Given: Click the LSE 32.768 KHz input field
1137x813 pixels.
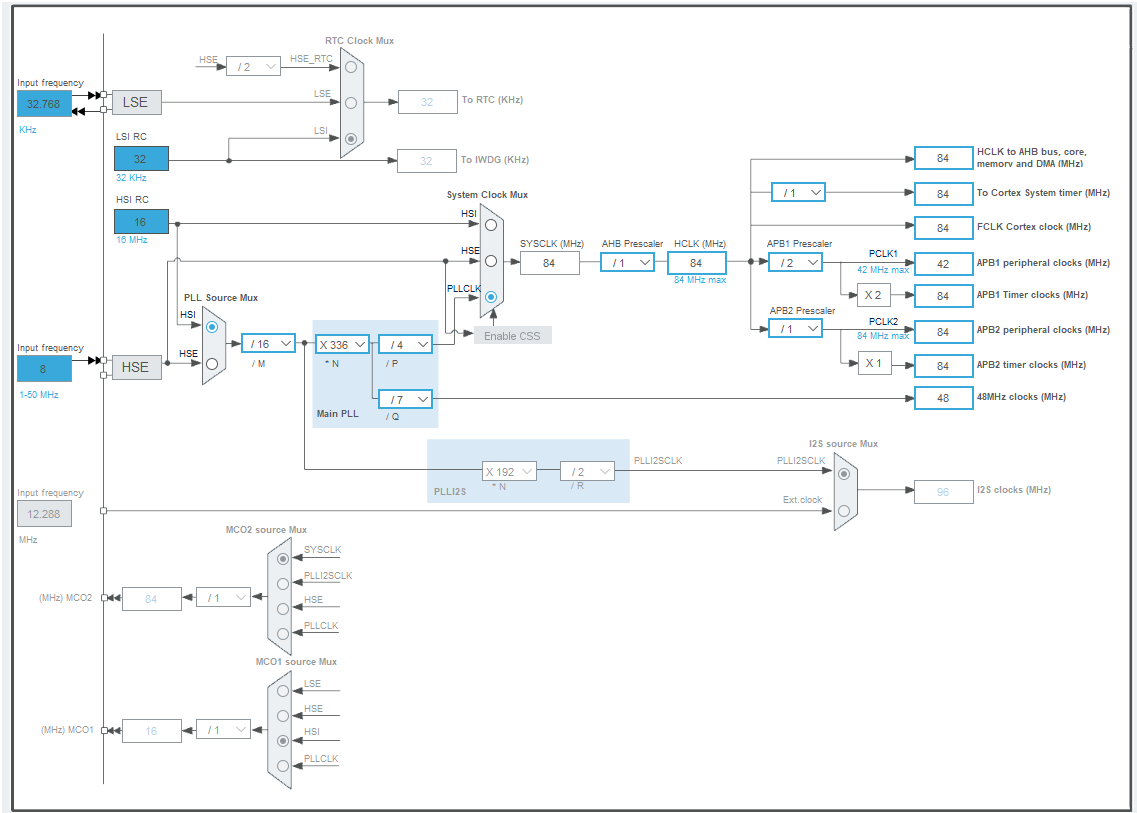Looking at the screenshot, I should pos(43,104).
